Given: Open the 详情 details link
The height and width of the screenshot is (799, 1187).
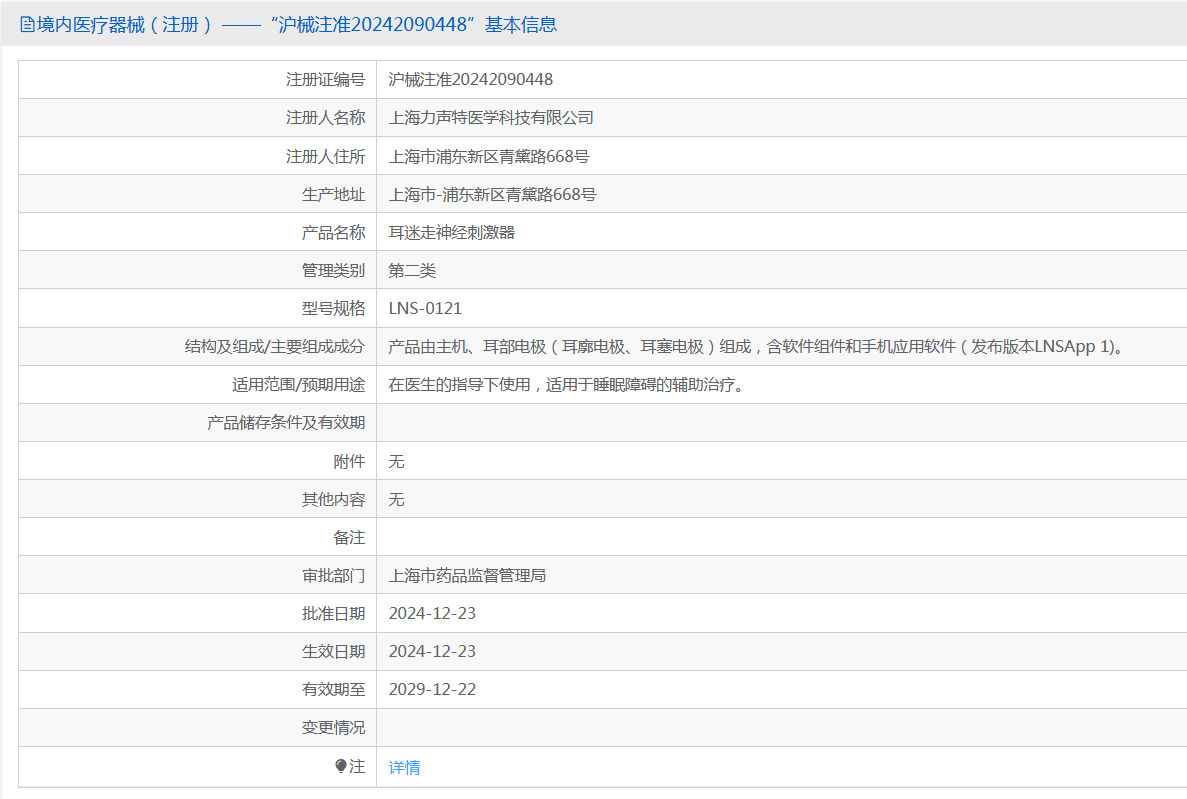Looking at the screenshot, I should [404, 767].
